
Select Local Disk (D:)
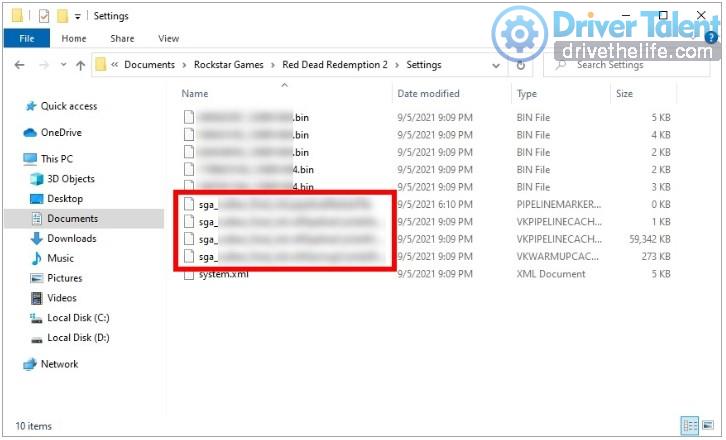(78, 339)
